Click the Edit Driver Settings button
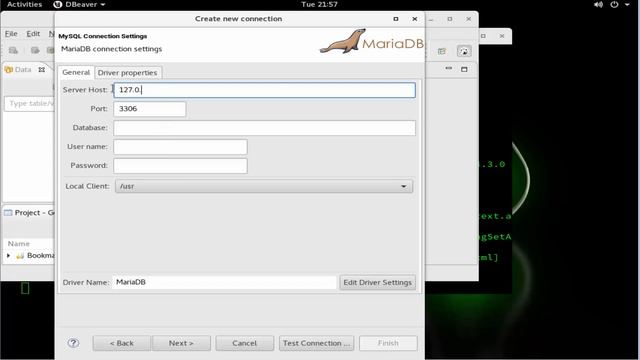The width and height of the screenshot is (640, 360). (x=378, y=282)
